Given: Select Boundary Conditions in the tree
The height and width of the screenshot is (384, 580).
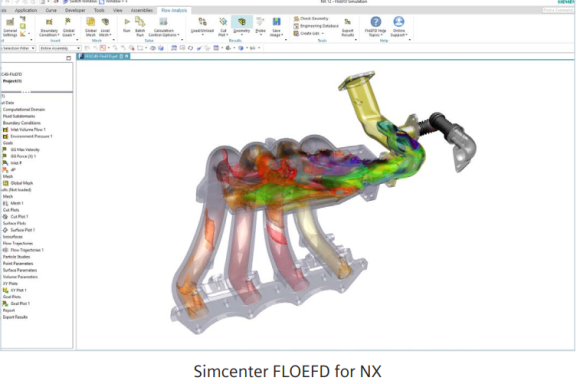Looking at the screenshot, I should [21, 123].
